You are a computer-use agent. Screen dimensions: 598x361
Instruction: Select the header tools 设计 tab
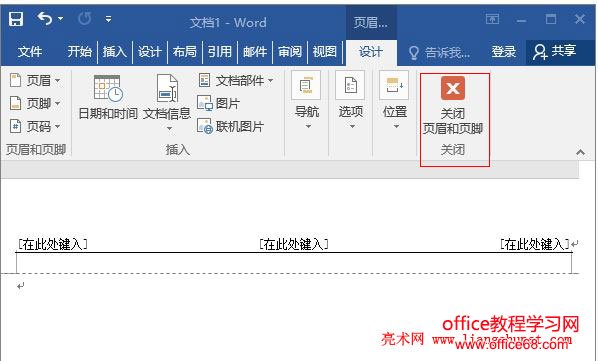[371, 52]
